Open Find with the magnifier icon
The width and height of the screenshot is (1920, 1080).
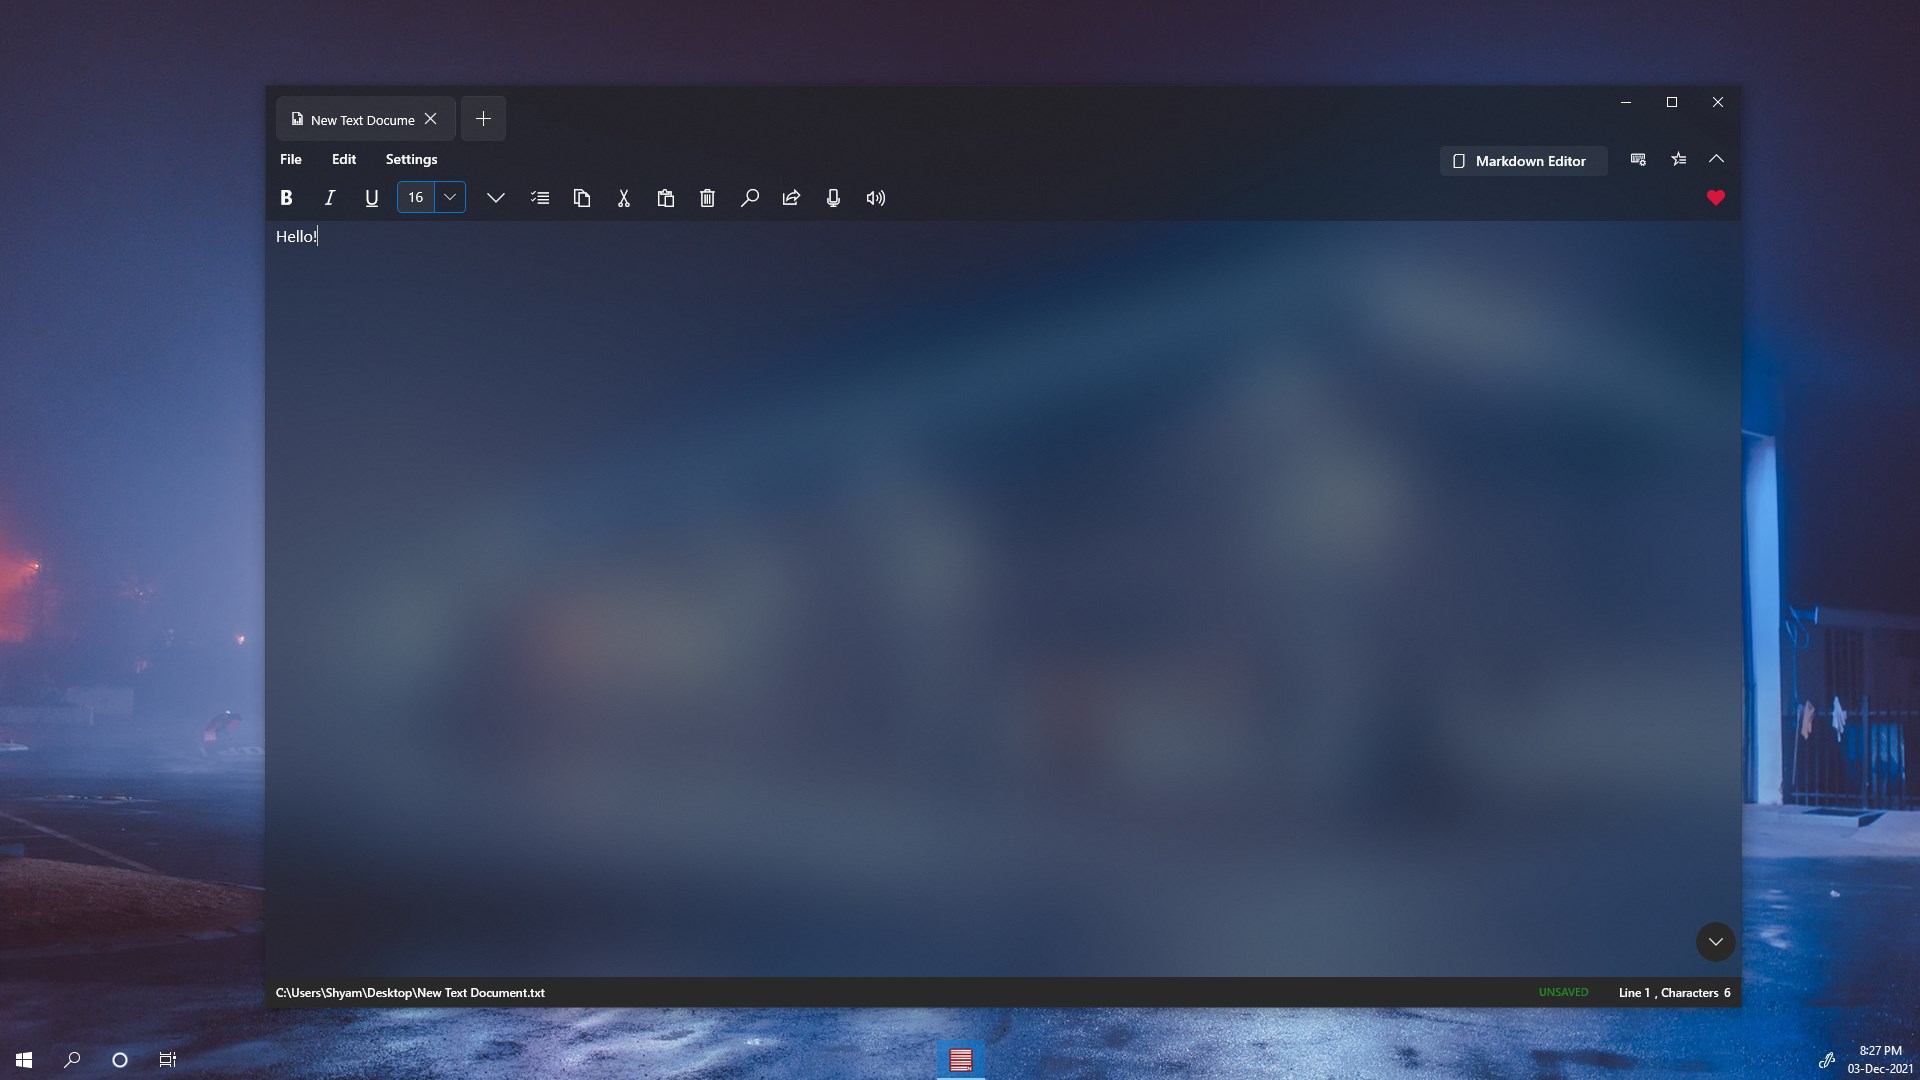click(750, 198)
